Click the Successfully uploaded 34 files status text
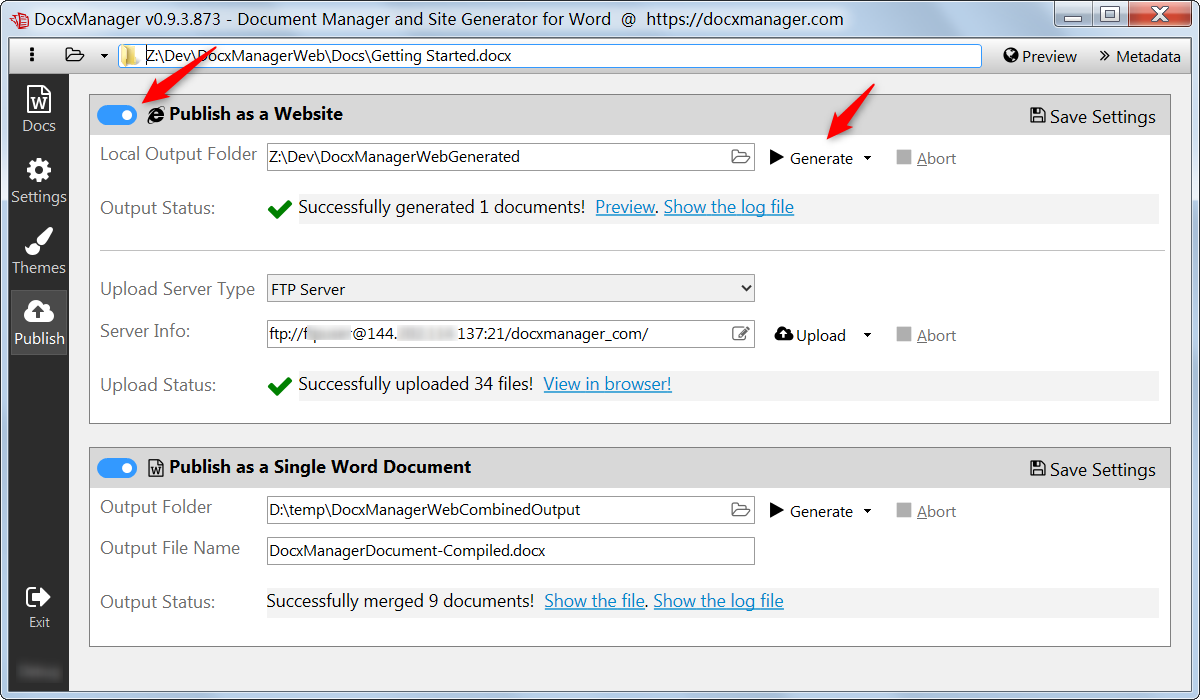The width and height of the screenshot is (1200, 700). click(416, 384)
